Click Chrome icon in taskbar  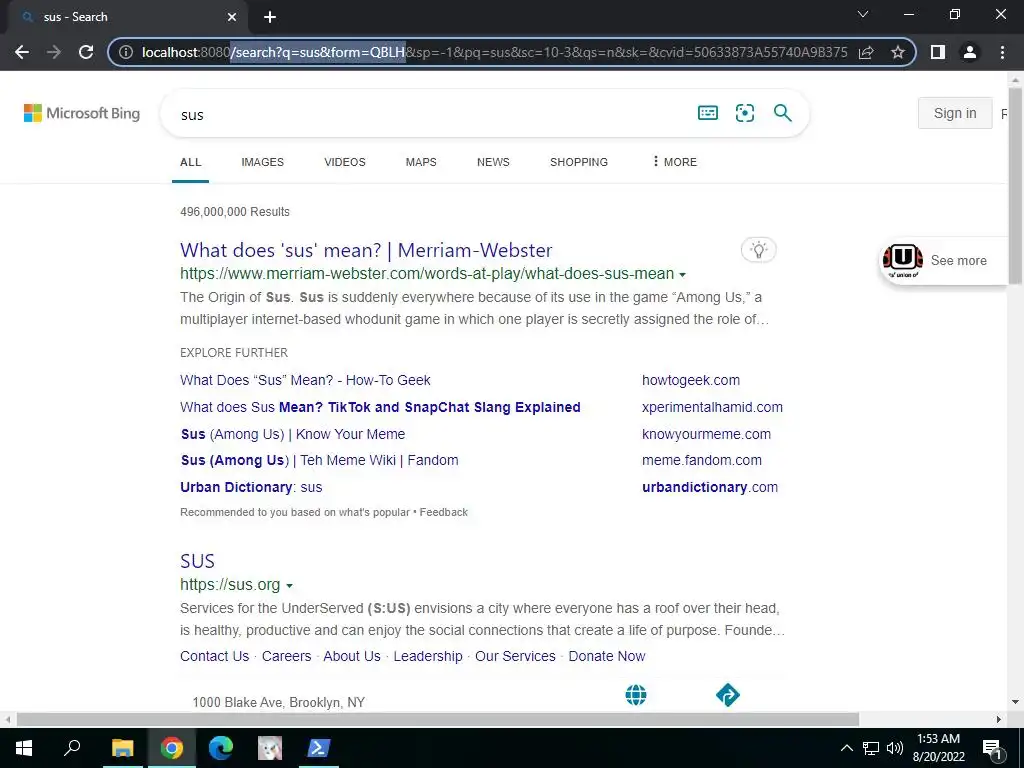(x=172, y=748)
